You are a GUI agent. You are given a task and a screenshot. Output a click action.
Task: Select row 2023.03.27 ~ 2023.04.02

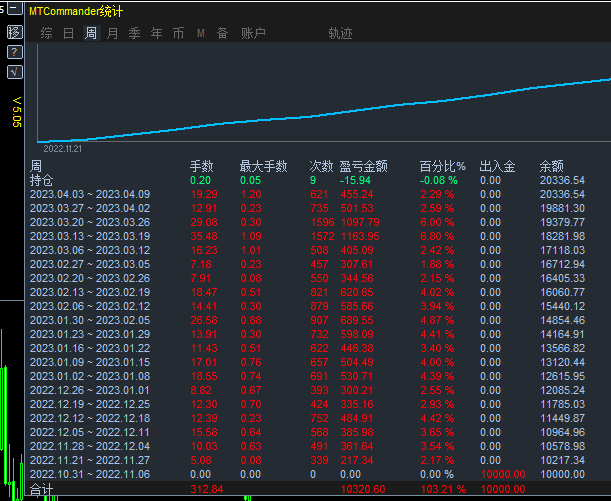click(x=90, y=208)
